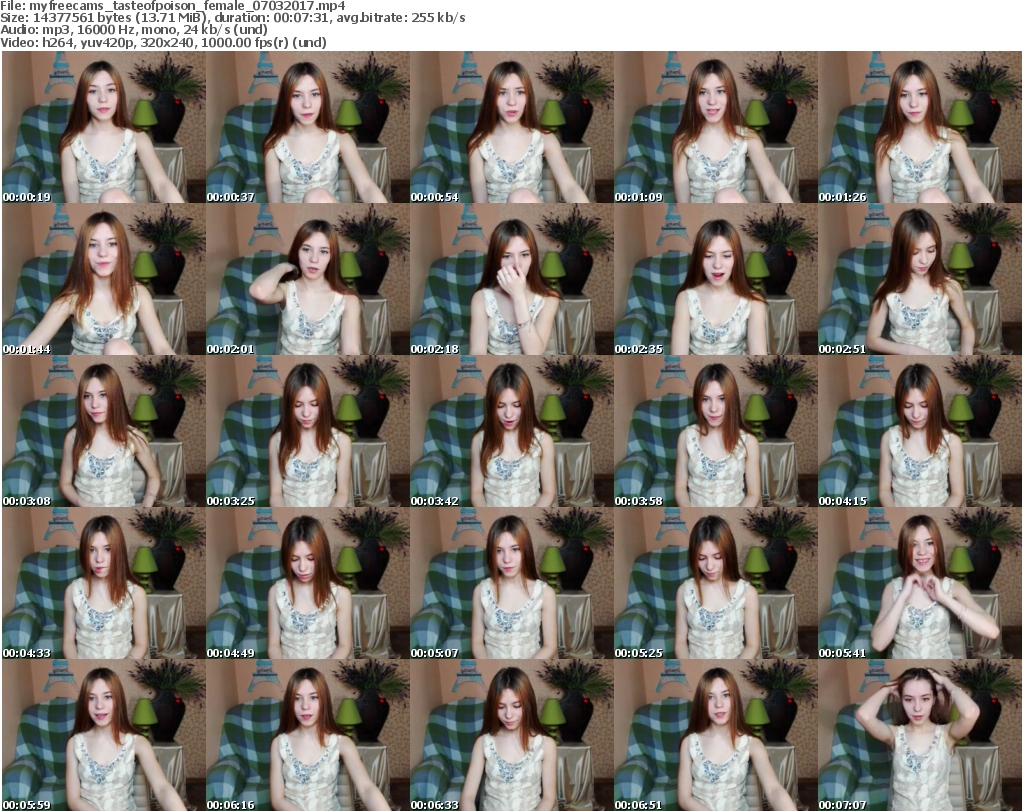The height and width of the screenshot is (811, 1024).
Task: Choose the frame stamped 00:01:09
Action: tap(716, 127)
